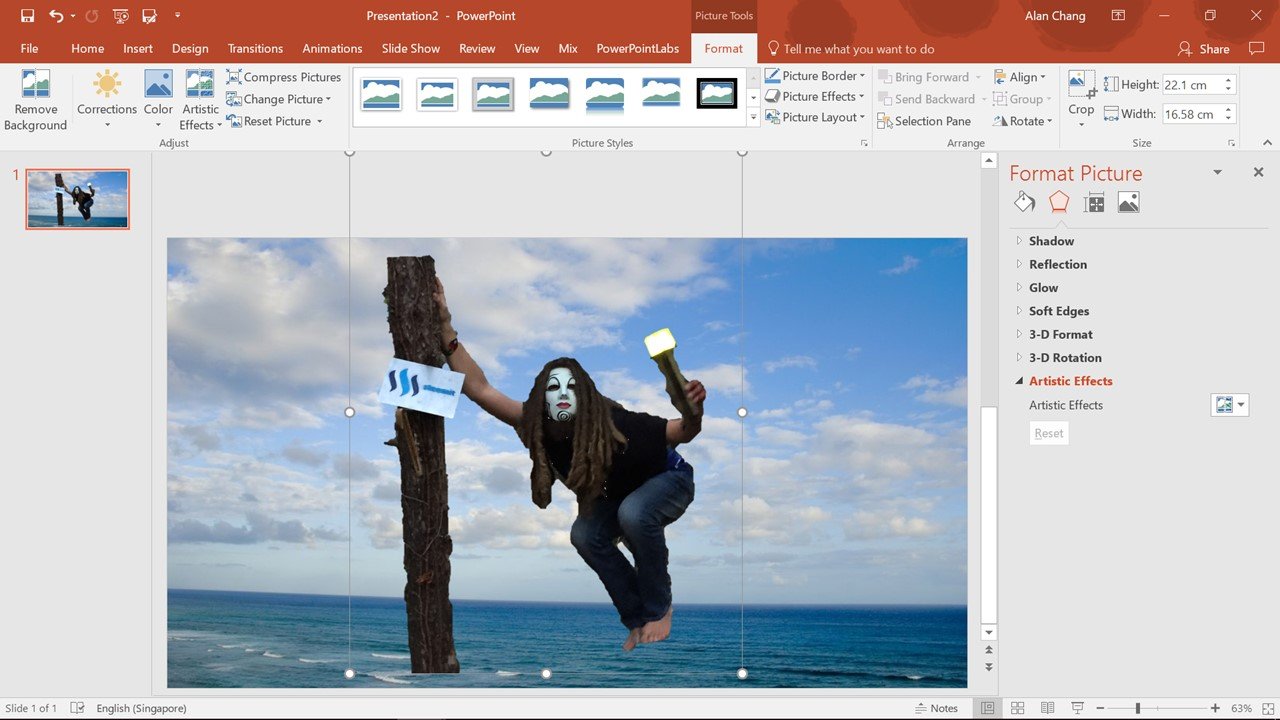Open the Size & Properties pane icon
The image size is (1280, 720).
click(1094, 203)
